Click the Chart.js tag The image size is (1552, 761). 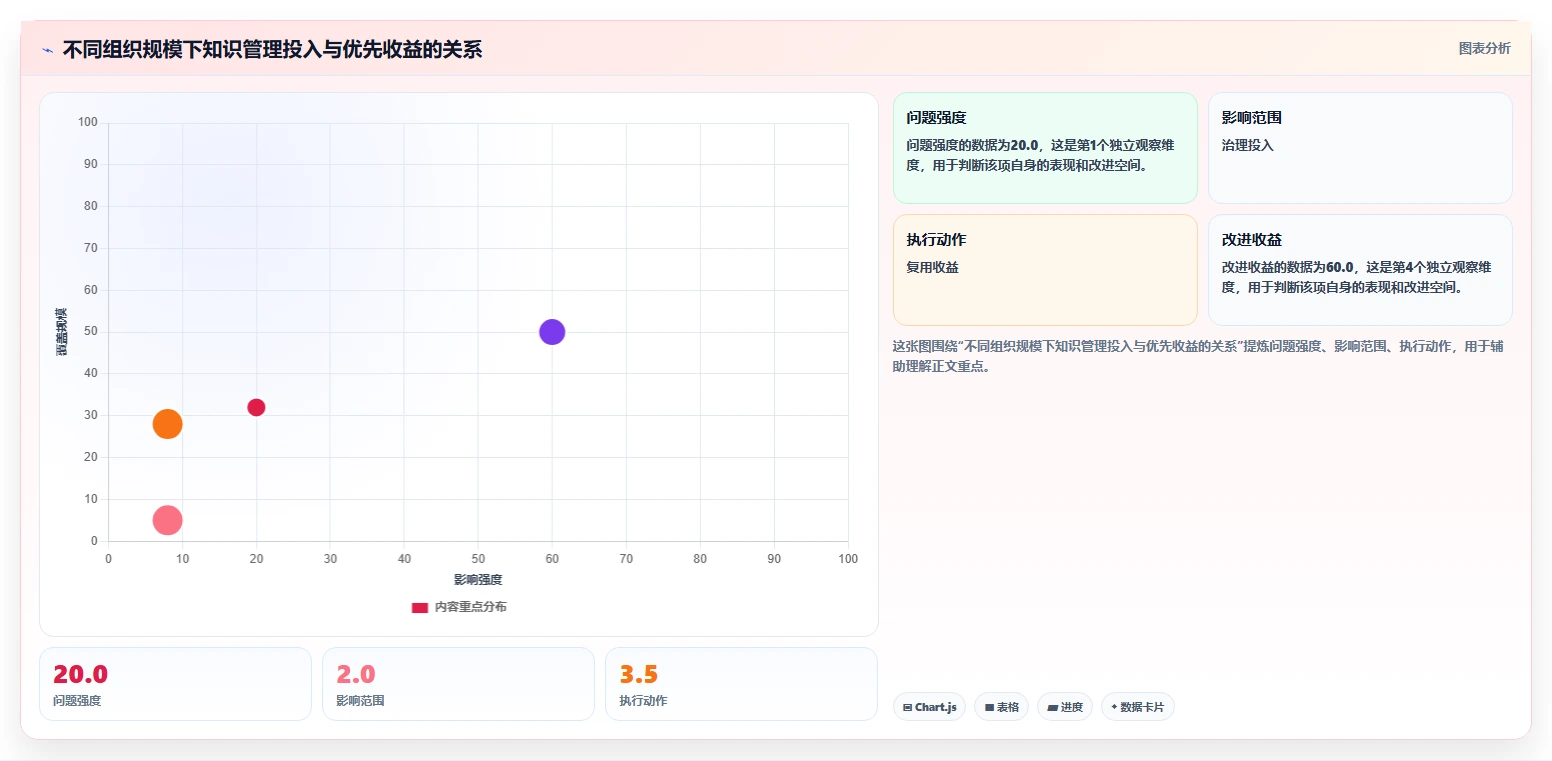pyautogui.click(x=929, y=707)
